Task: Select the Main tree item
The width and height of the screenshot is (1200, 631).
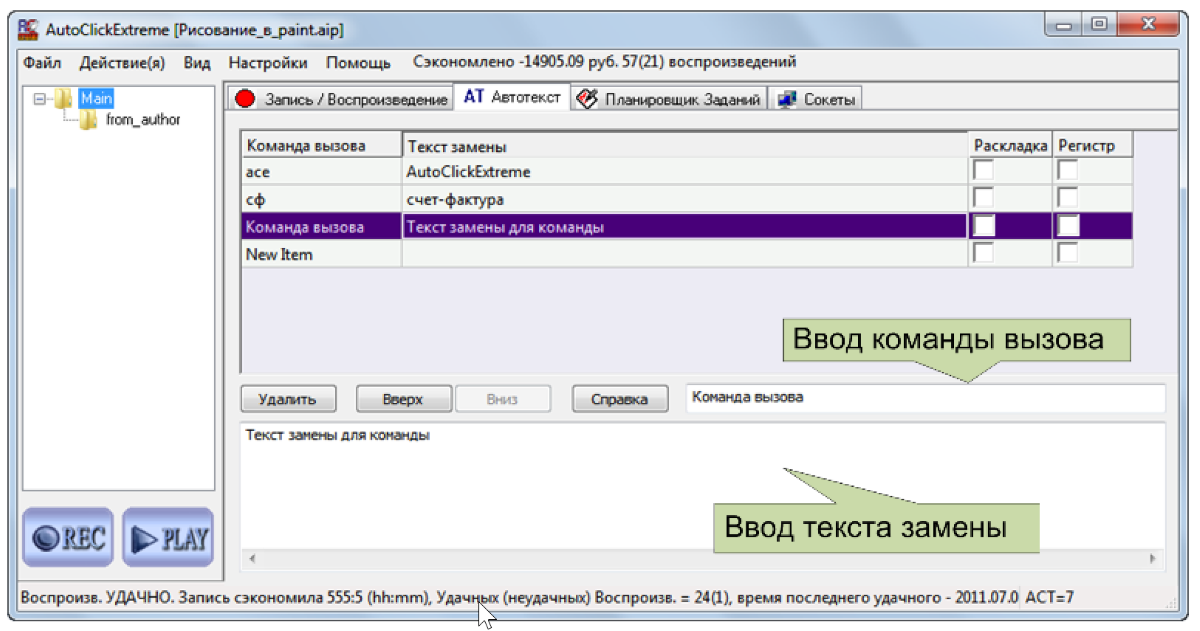Action: (x=96, y=98)
